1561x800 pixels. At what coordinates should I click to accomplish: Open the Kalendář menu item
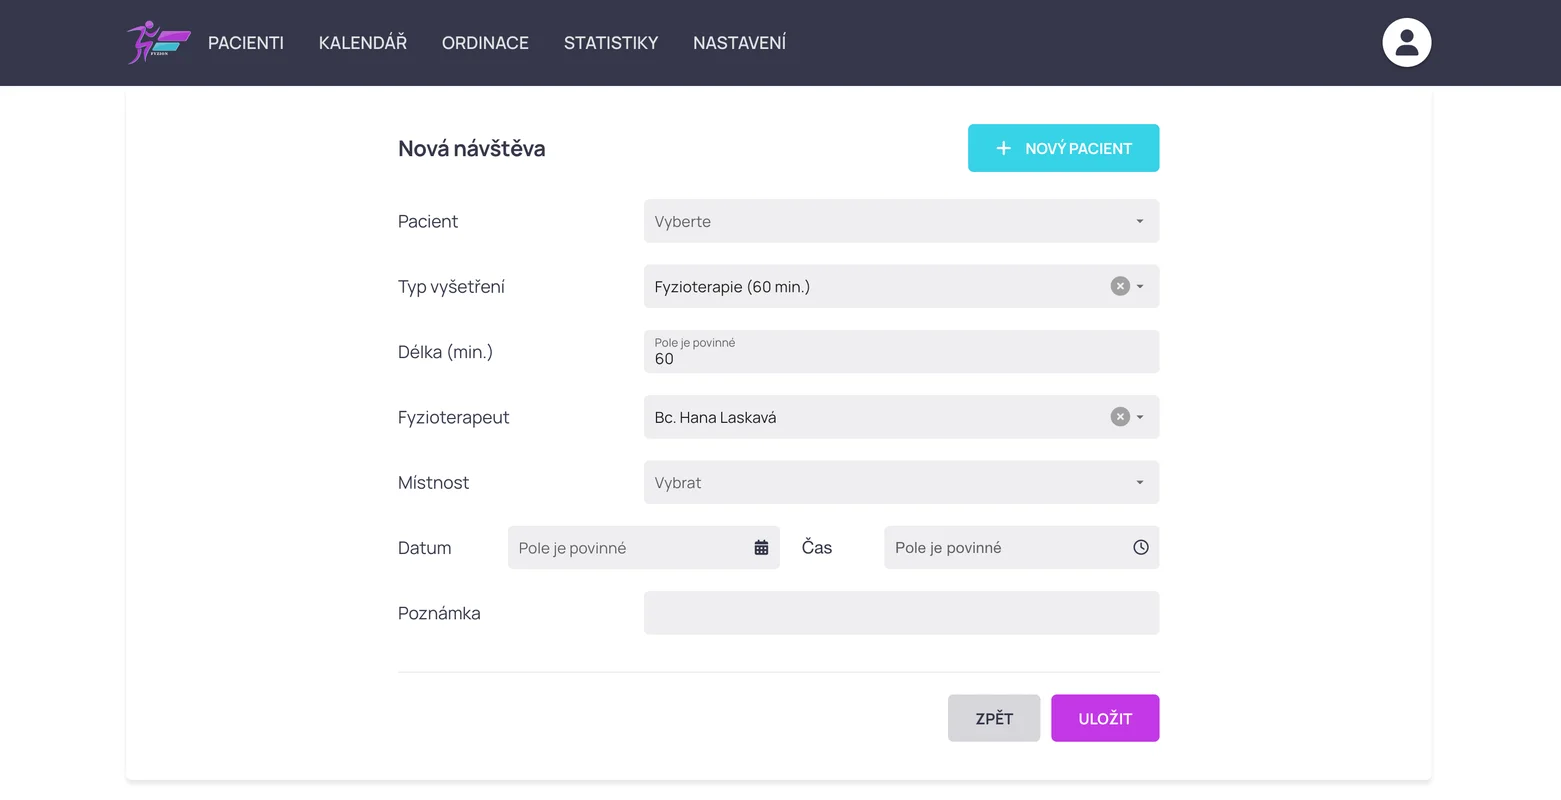(362, 43)
